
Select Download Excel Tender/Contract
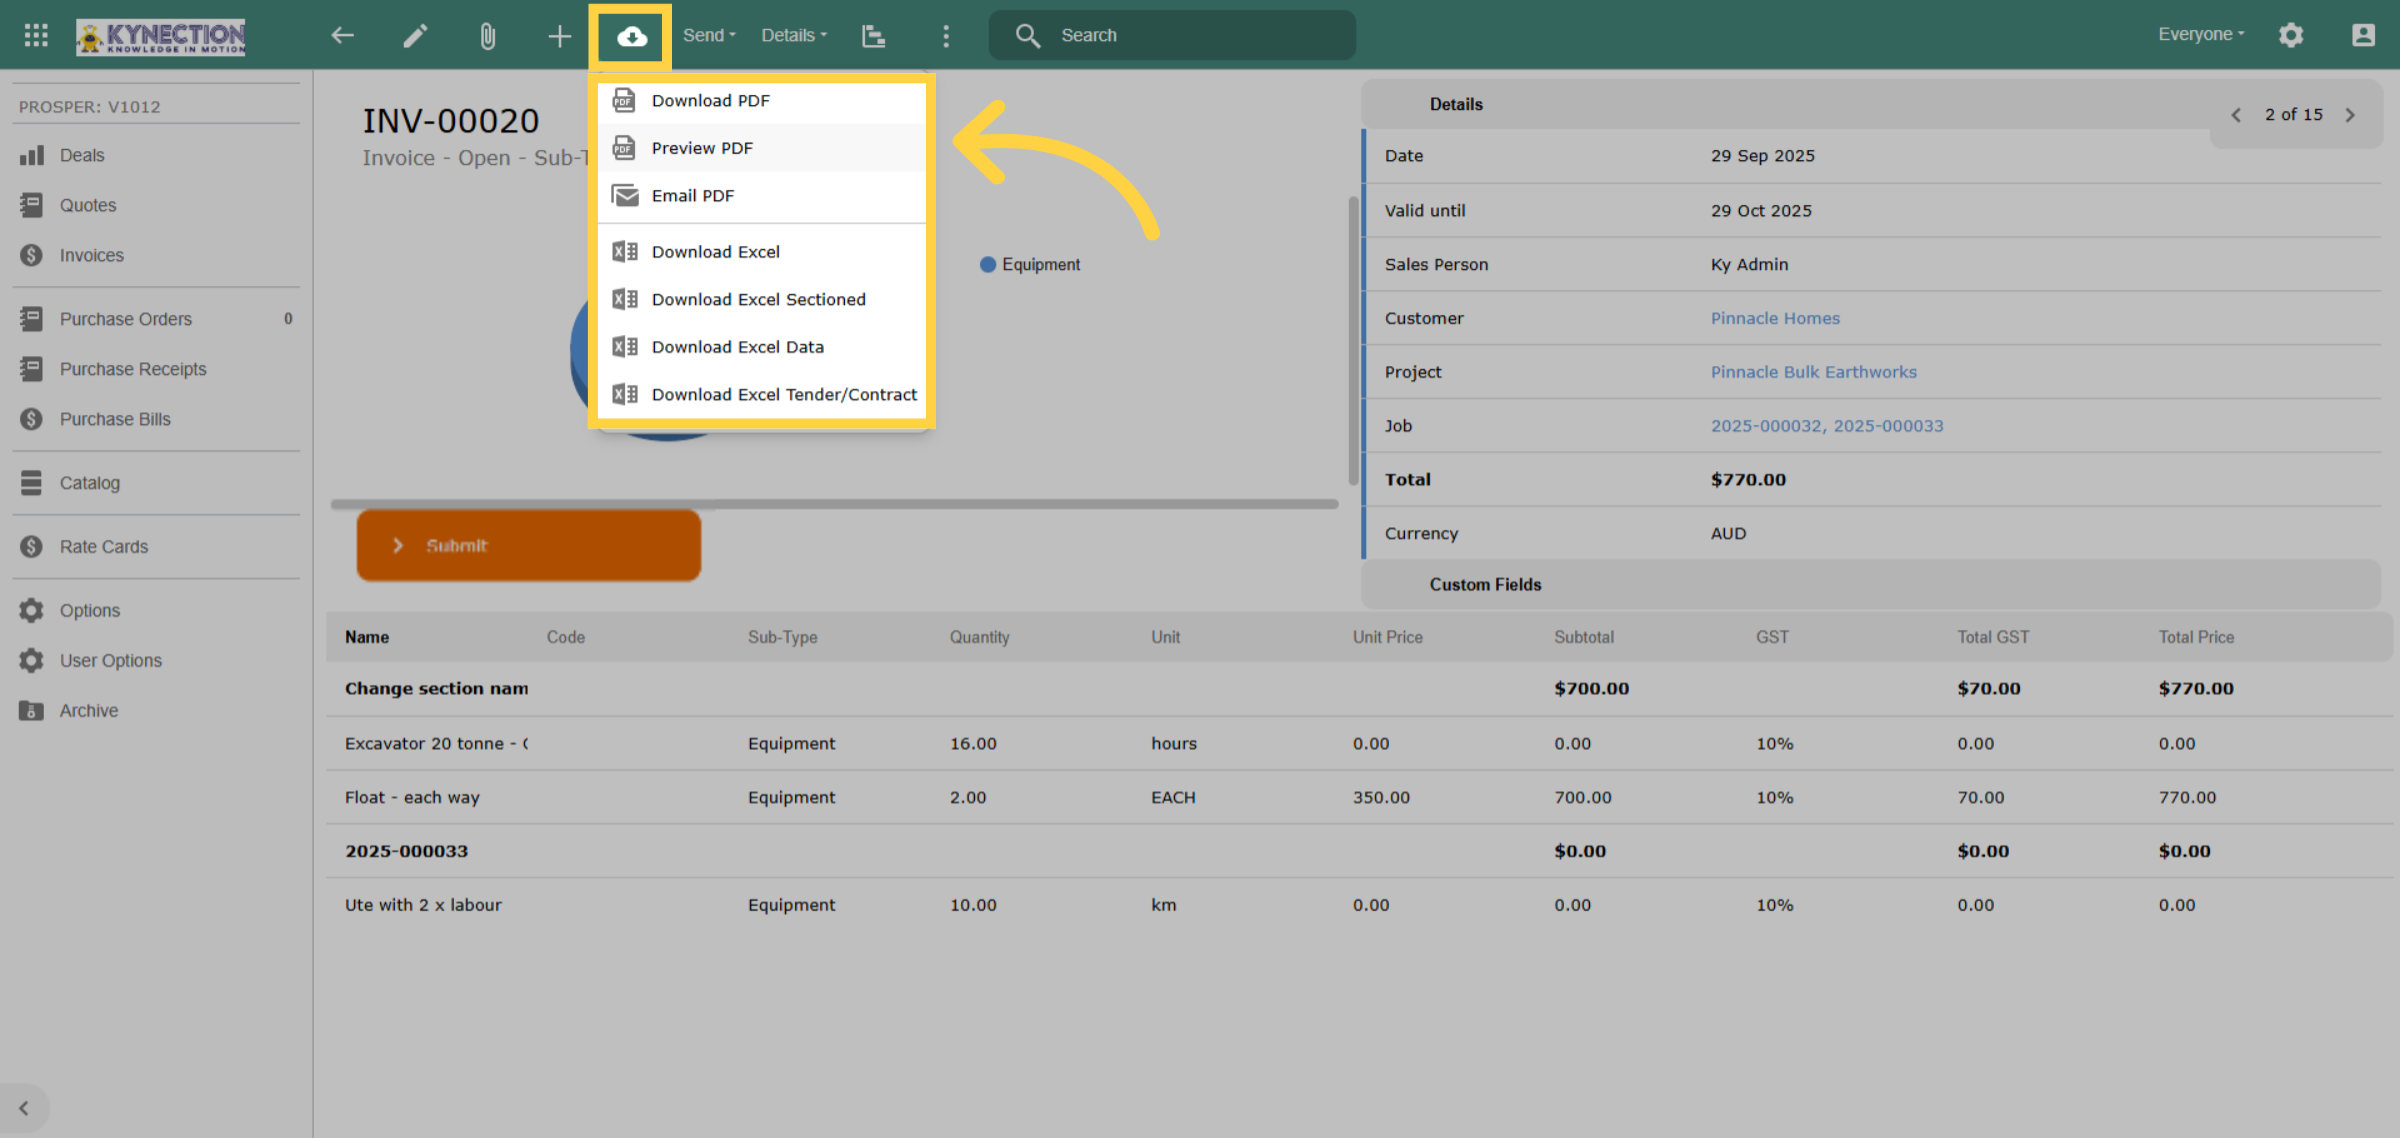(762, 395)
